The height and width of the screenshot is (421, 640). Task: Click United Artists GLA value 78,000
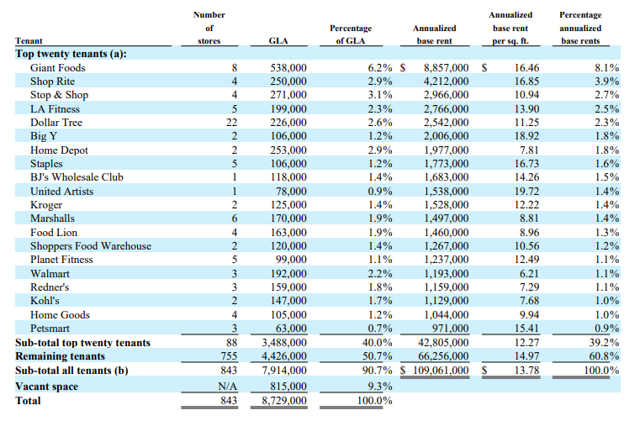[291, 191]
